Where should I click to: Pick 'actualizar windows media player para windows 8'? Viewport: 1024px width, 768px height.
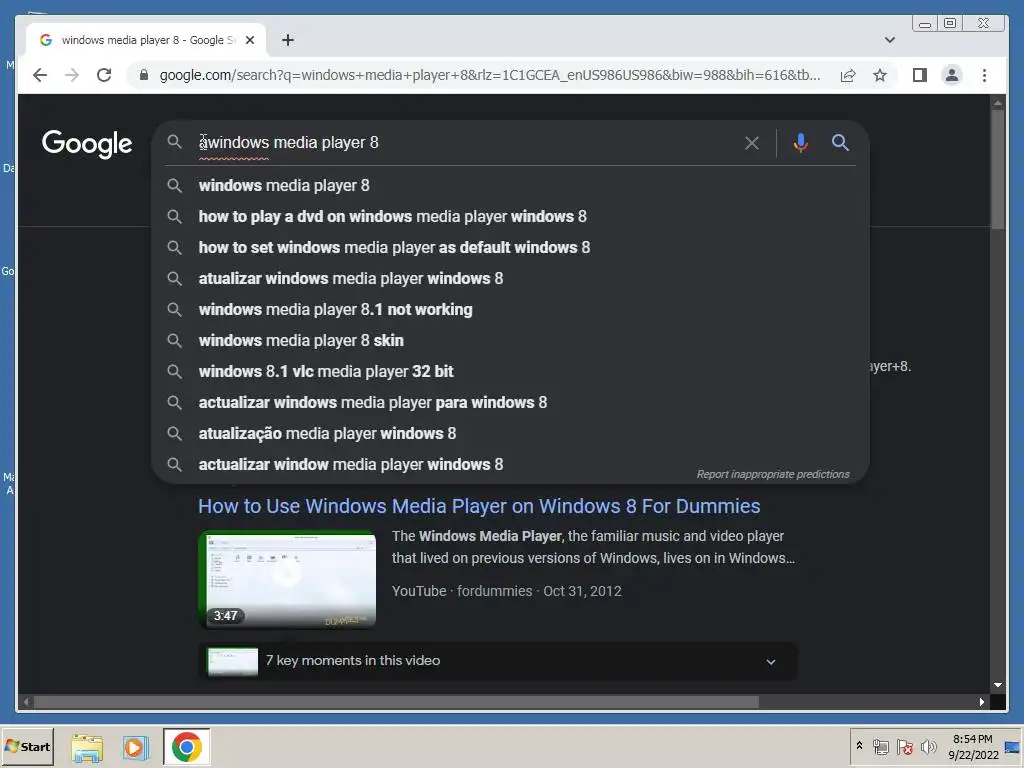510,402
